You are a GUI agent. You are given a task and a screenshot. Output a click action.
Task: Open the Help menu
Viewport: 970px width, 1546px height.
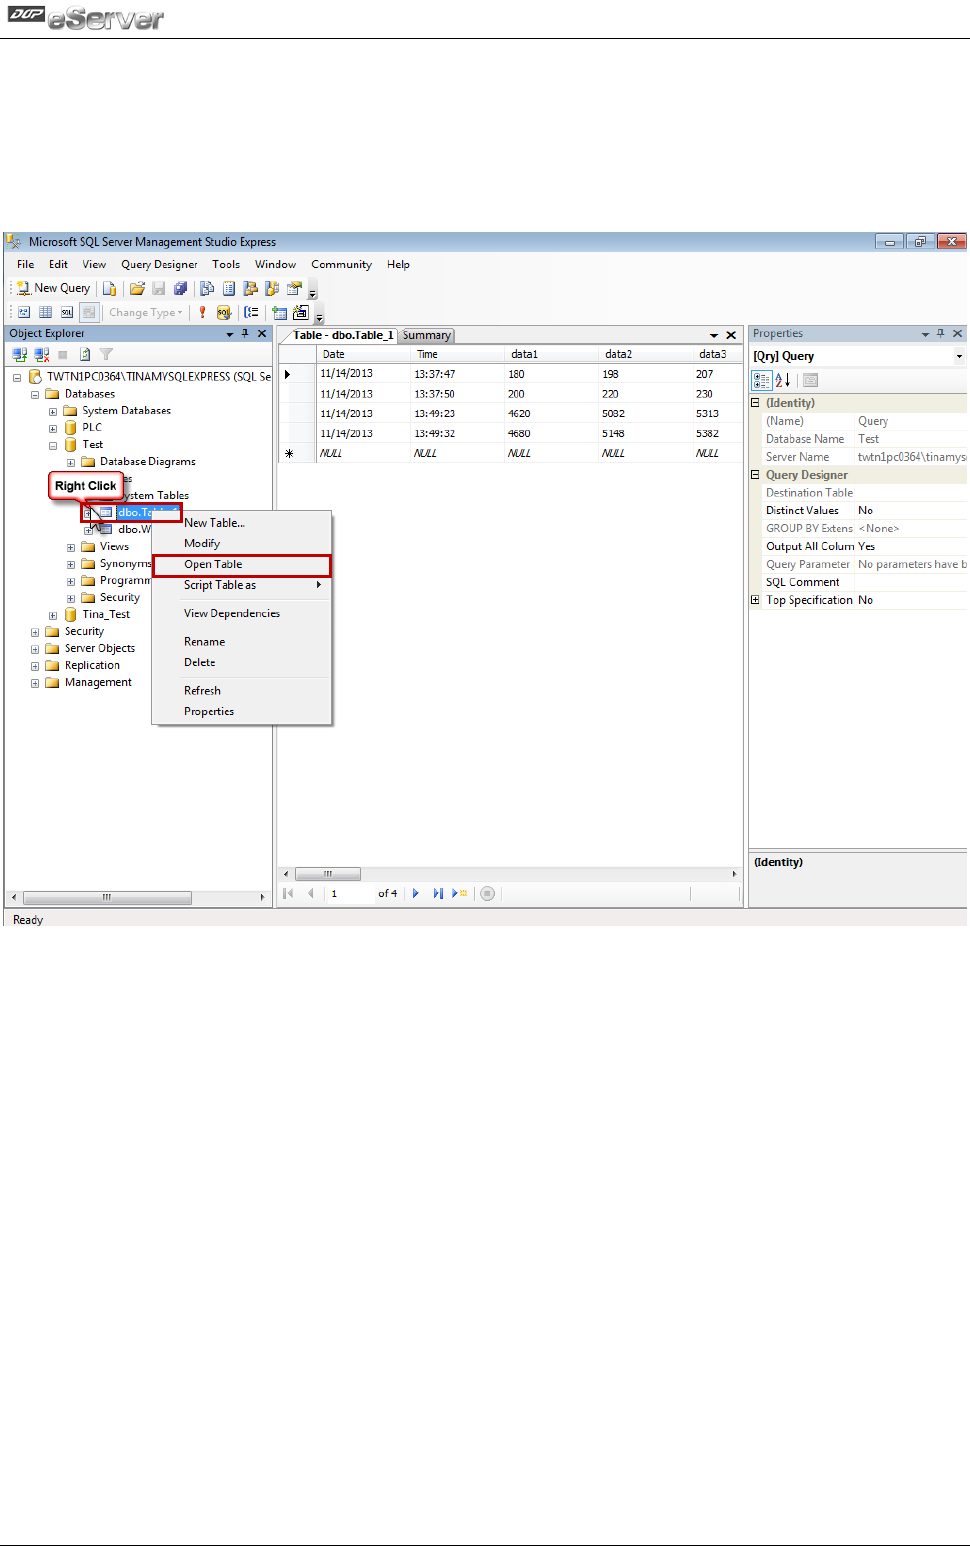[x=398, y=264]
